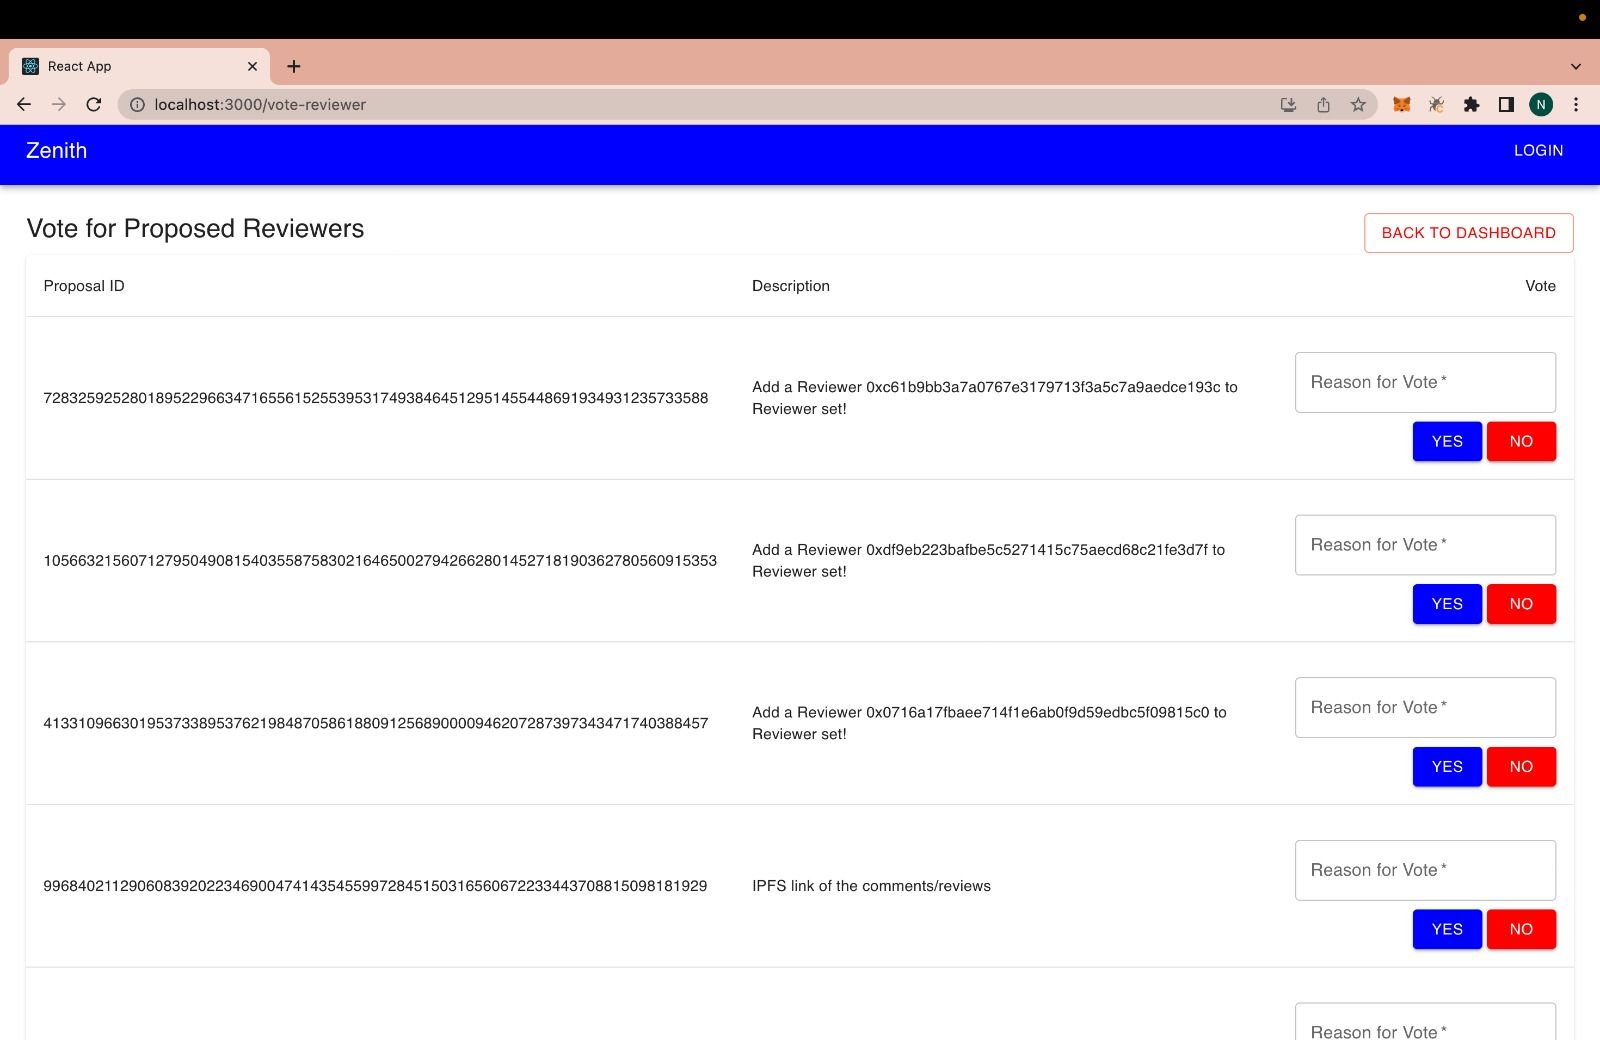Close the React App tab
The width and height of the screenshot is (1600, 1040).
coord(252,66)
